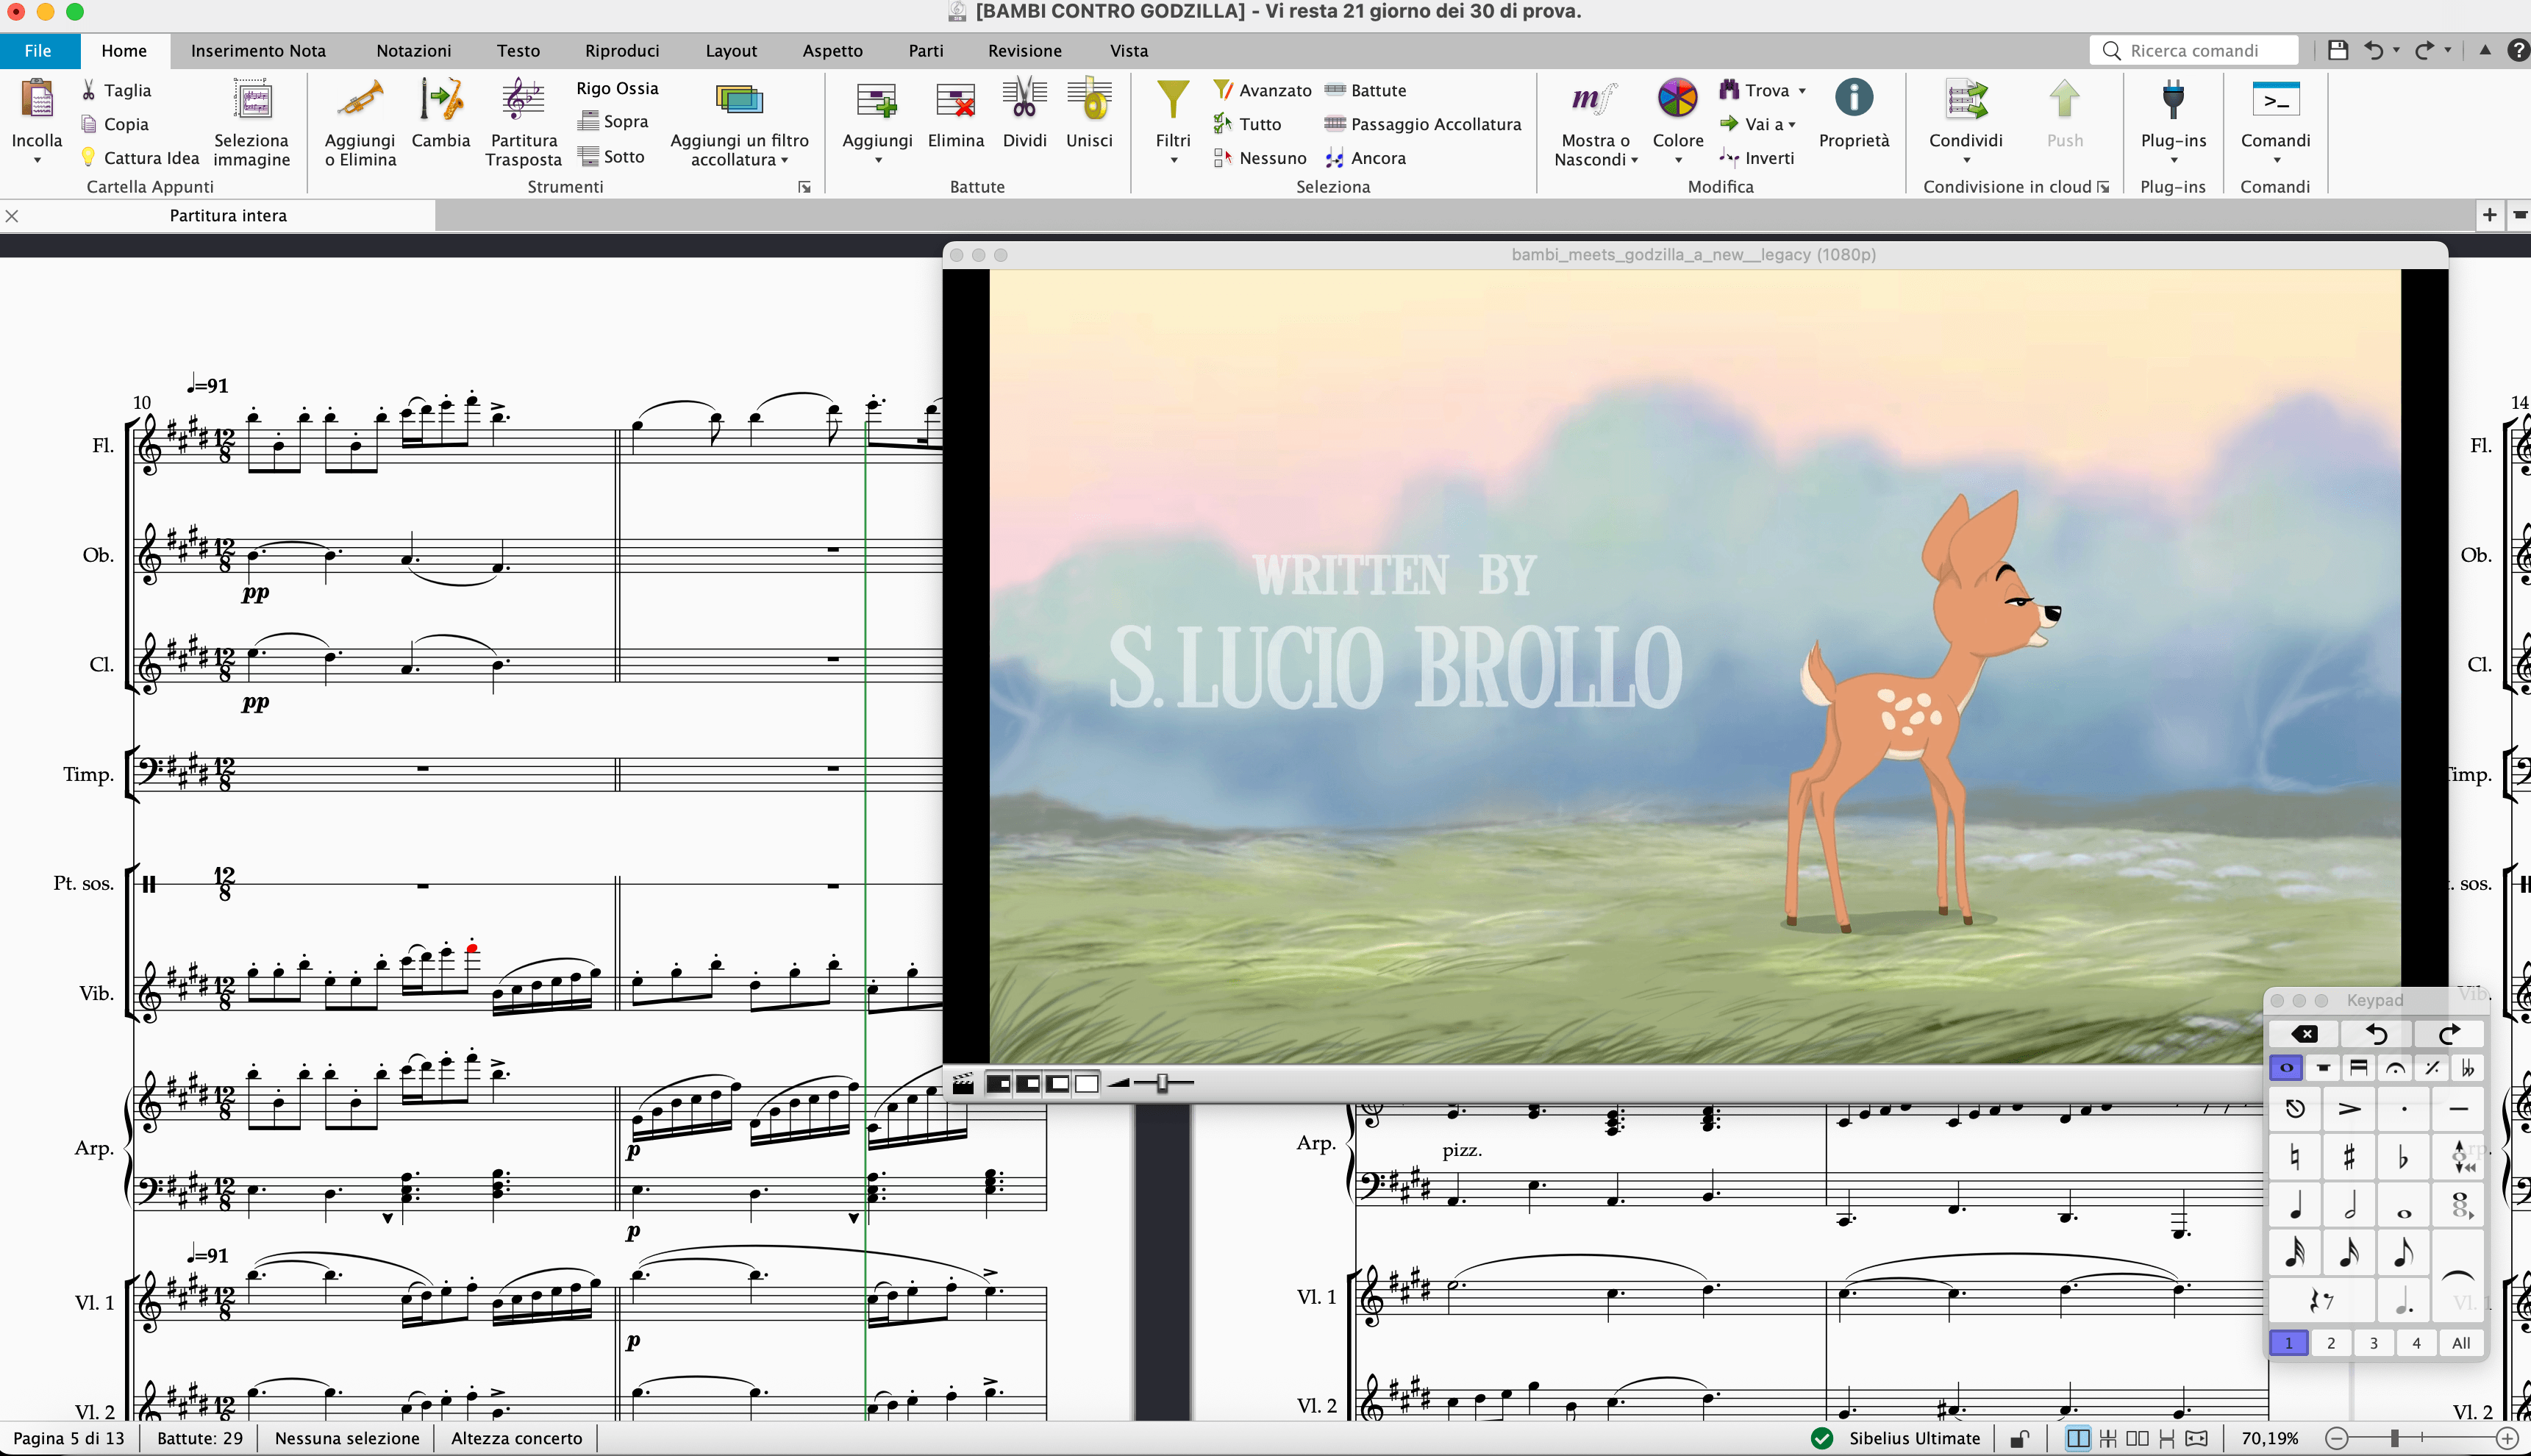Select the sharp accidental on the Keypad
This screenshot has height=1456, width=2531.
click(2349, 1158)
